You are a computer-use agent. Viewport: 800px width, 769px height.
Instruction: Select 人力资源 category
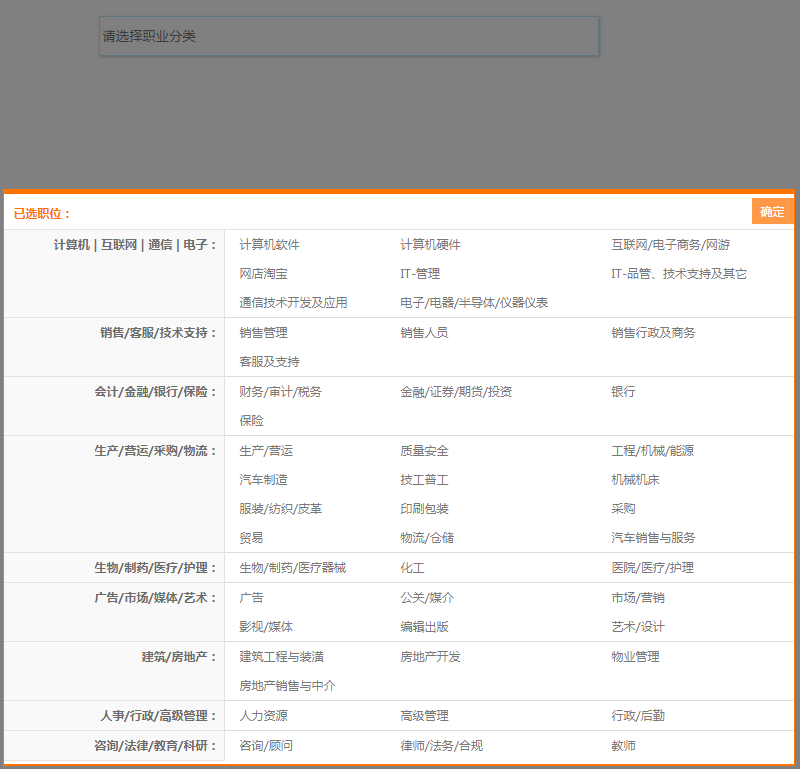(x=263, y=716)
